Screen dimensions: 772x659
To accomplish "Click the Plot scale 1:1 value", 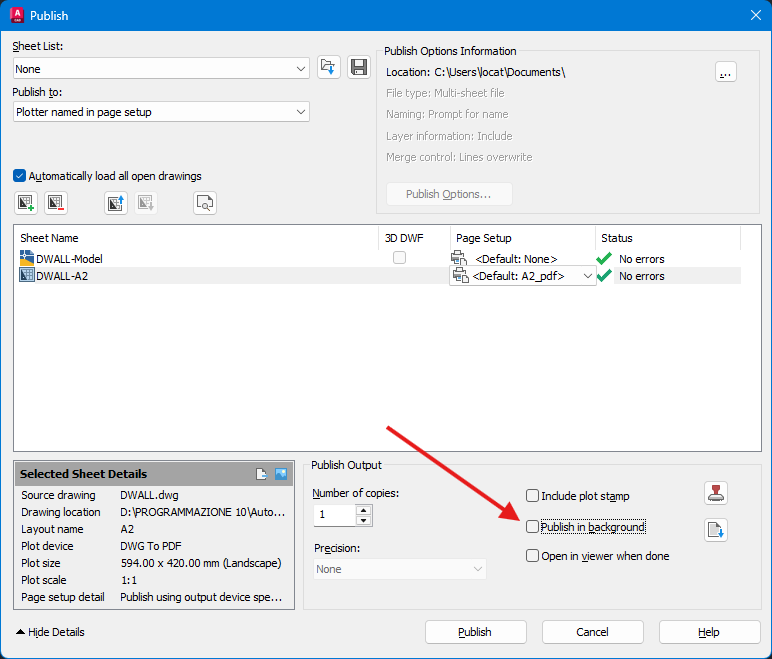I will [x=129, y=580].
